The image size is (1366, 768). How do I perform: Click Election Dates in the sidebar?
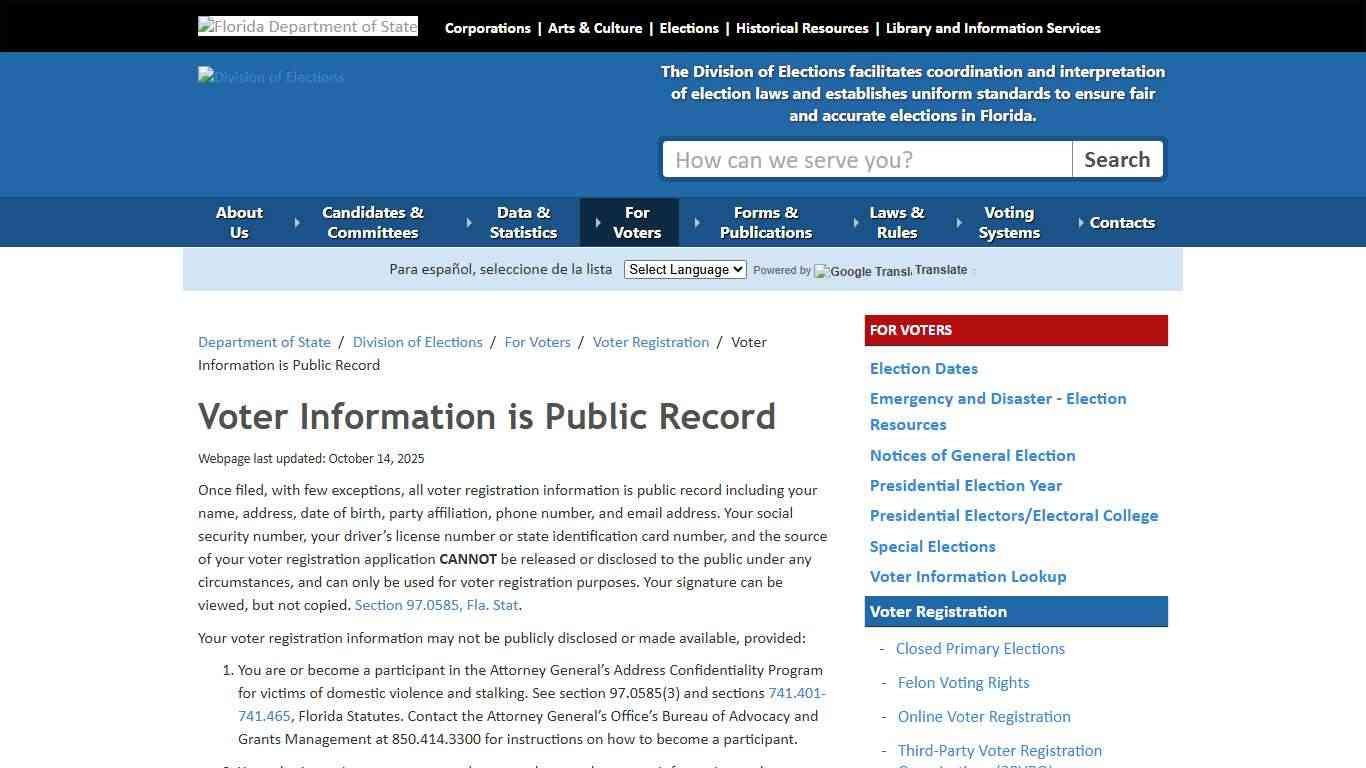[923, 368]
